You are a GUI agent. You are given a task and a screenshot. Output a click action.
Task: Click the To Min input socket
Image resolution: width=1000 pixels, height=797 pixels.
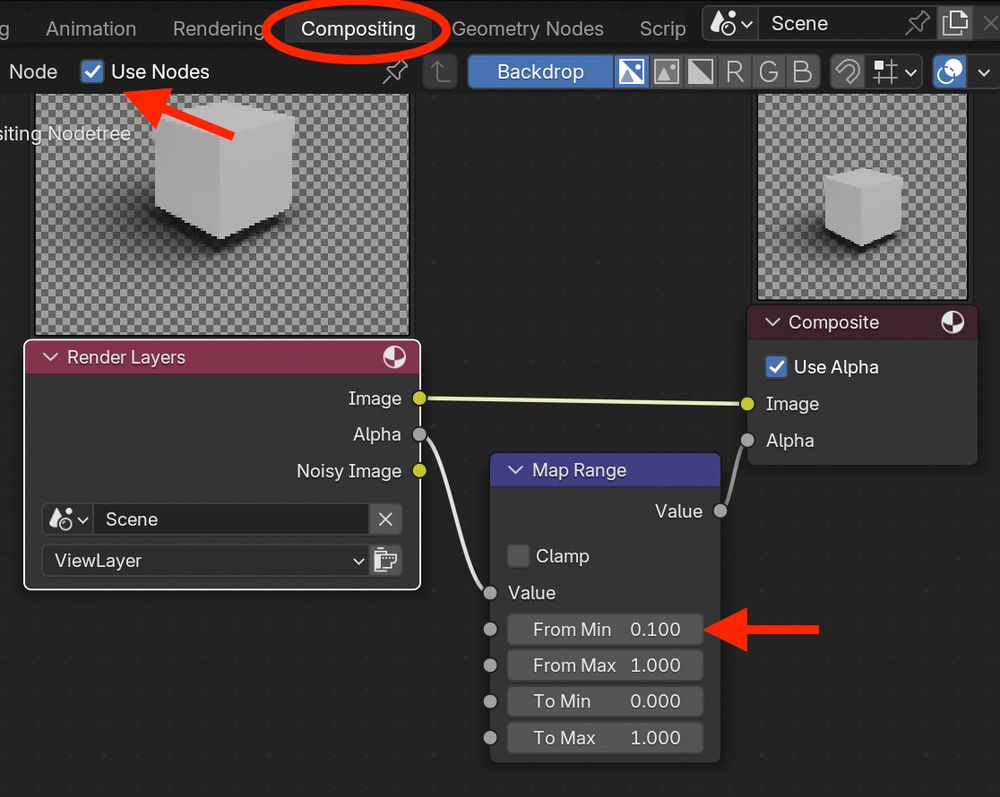click(490, 701)
